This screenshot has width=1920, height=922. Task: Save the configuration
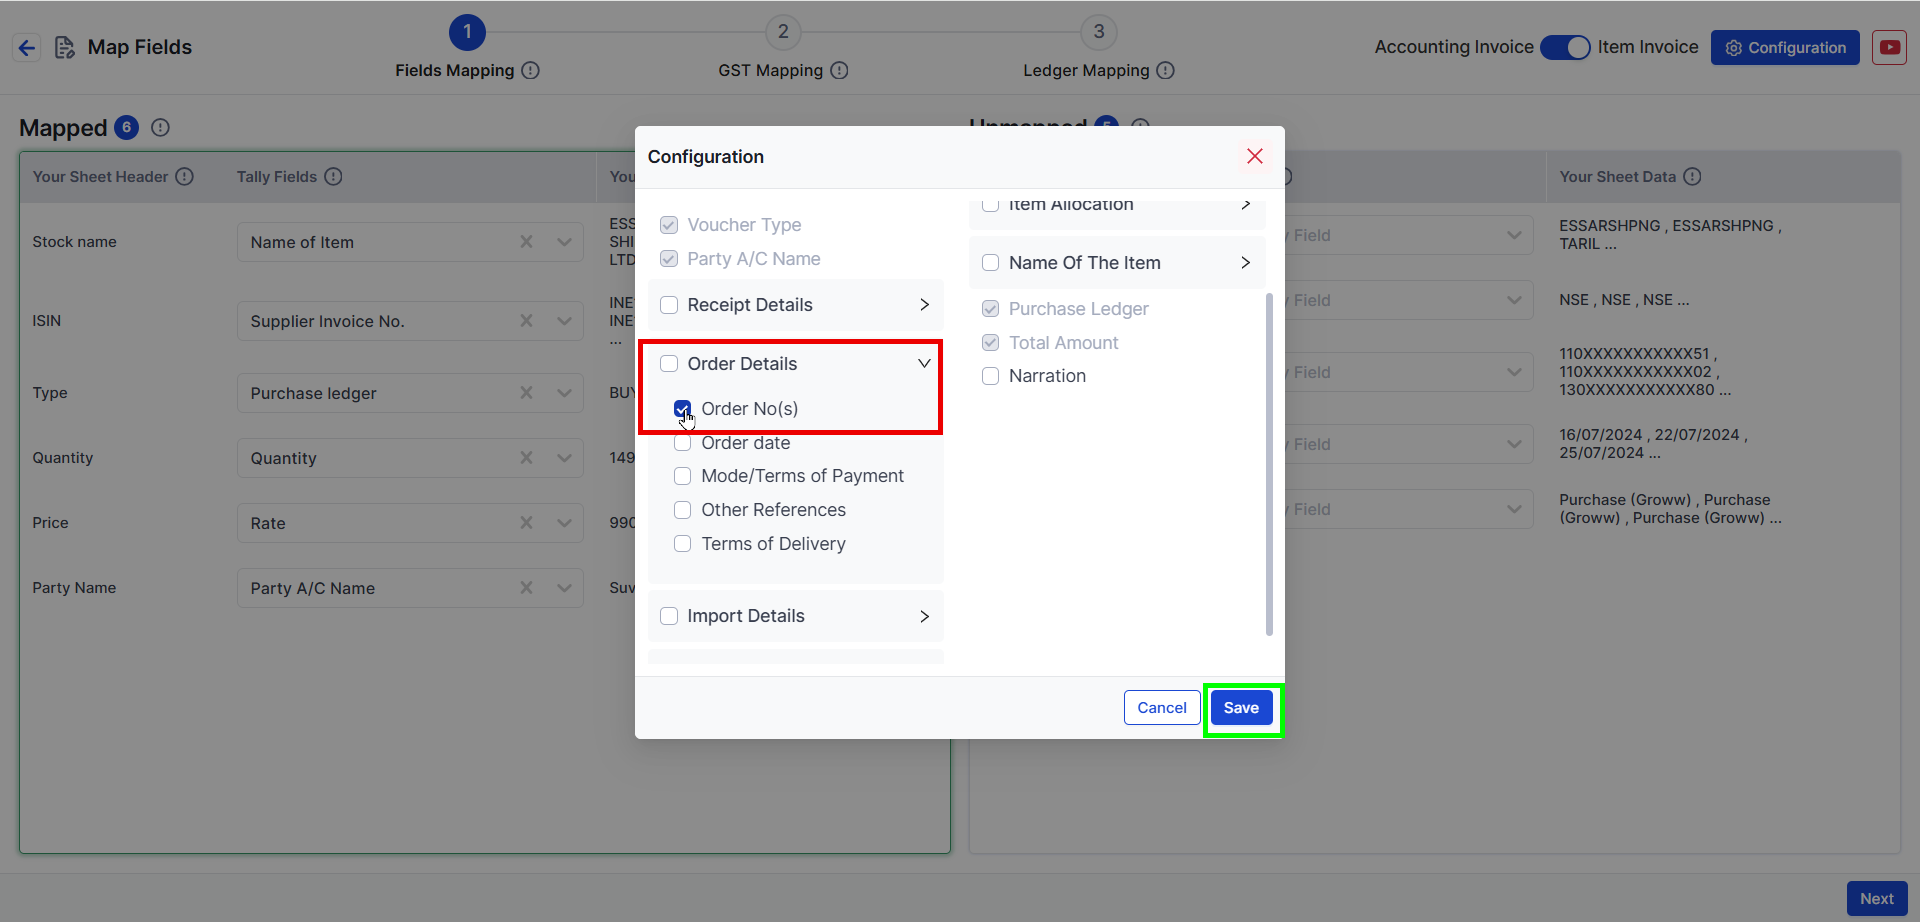(x=1241, y=708)
